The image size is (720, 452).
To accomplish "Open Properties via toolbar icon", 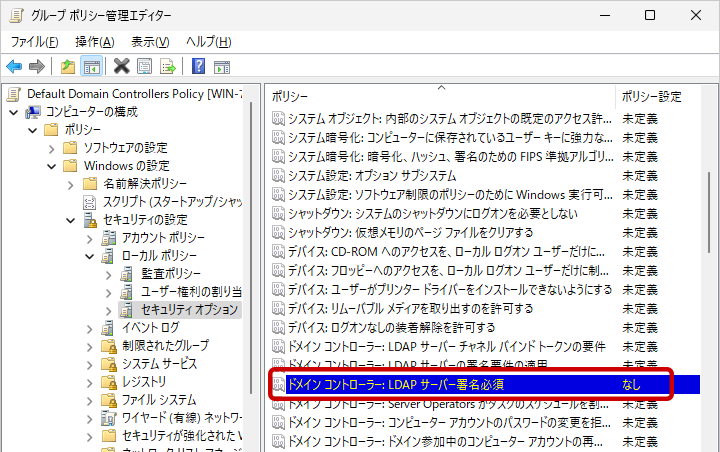I will click(144, 66).
